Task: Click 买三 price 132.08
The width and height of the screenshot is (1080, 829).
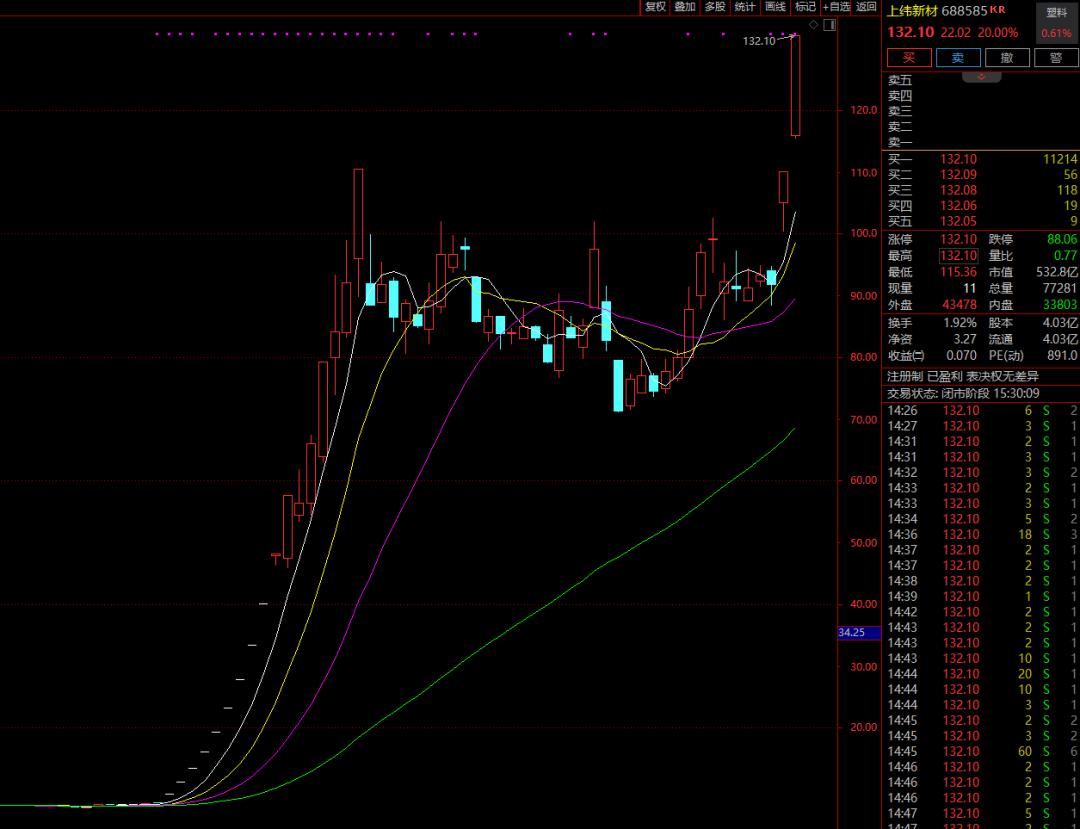Action: 958,191
